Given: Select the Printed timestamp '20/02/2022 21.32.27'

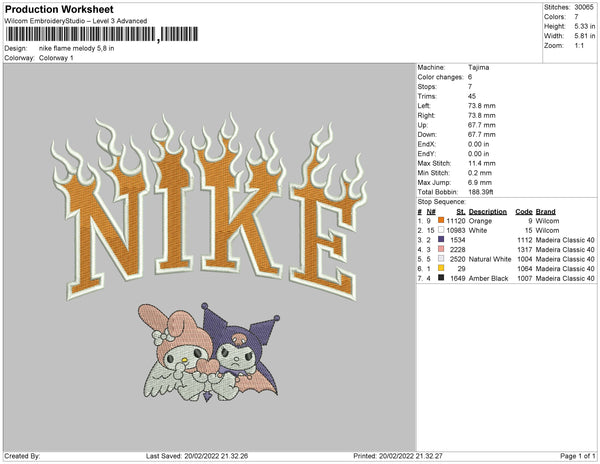Looking at the screenshot, I should (411, 456).
